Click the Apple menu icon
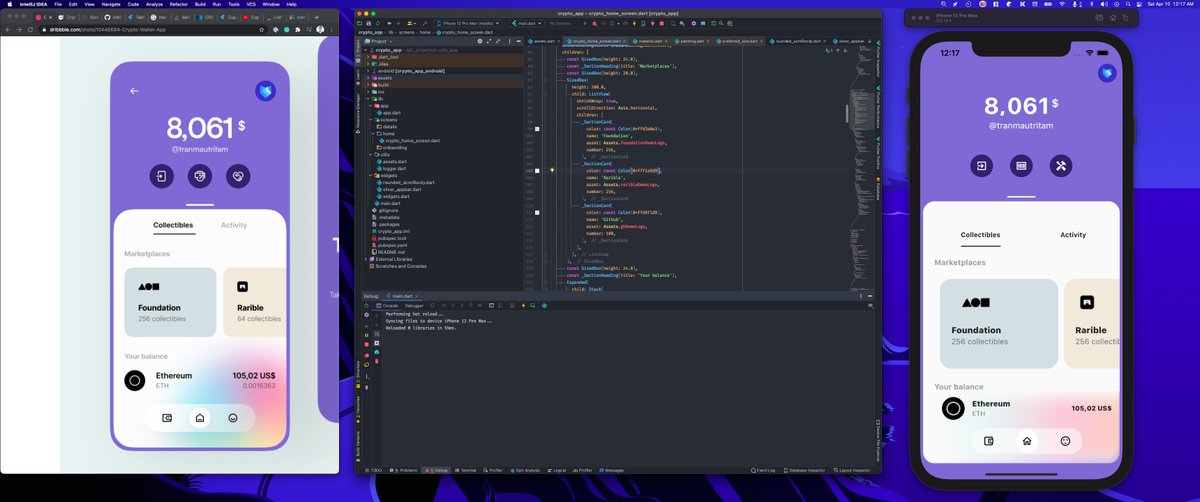The width and height of the screenshot is (1200, 502). pos(8,4)
